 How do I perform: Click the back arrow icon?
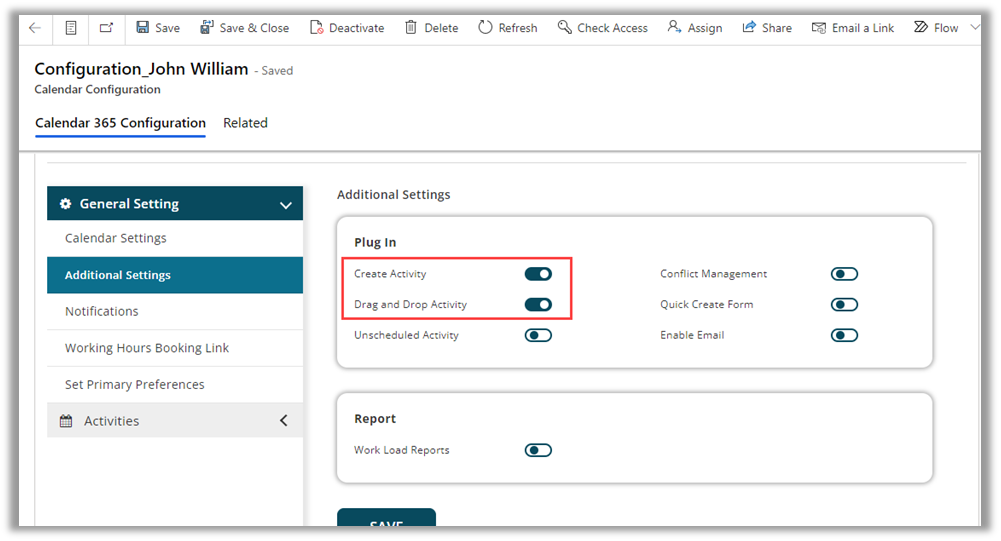35,28
